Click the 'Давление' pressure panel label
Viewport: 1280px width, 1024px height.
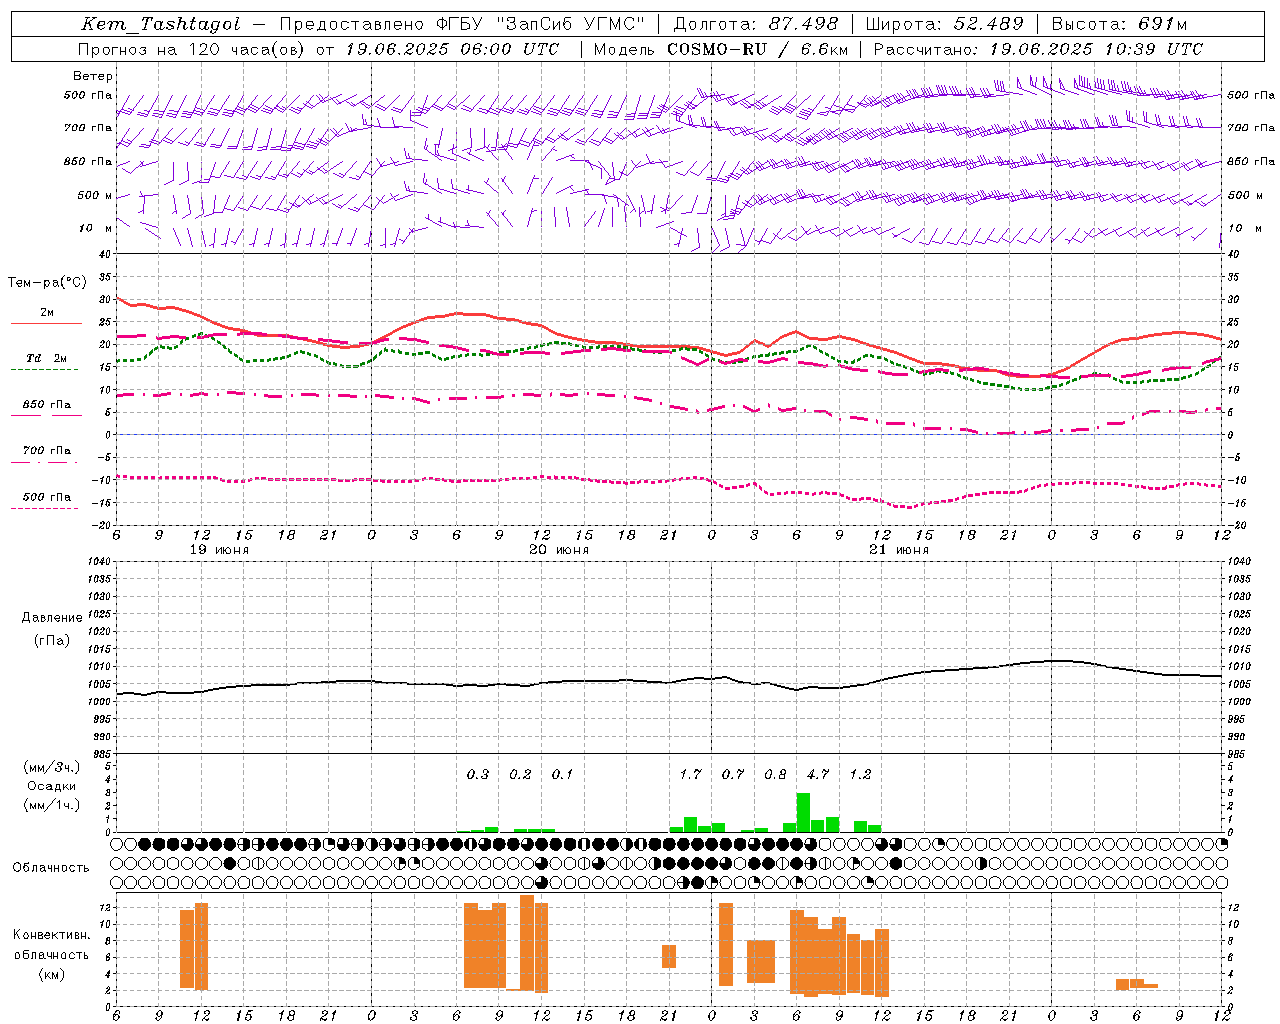[x=52, y=618]
